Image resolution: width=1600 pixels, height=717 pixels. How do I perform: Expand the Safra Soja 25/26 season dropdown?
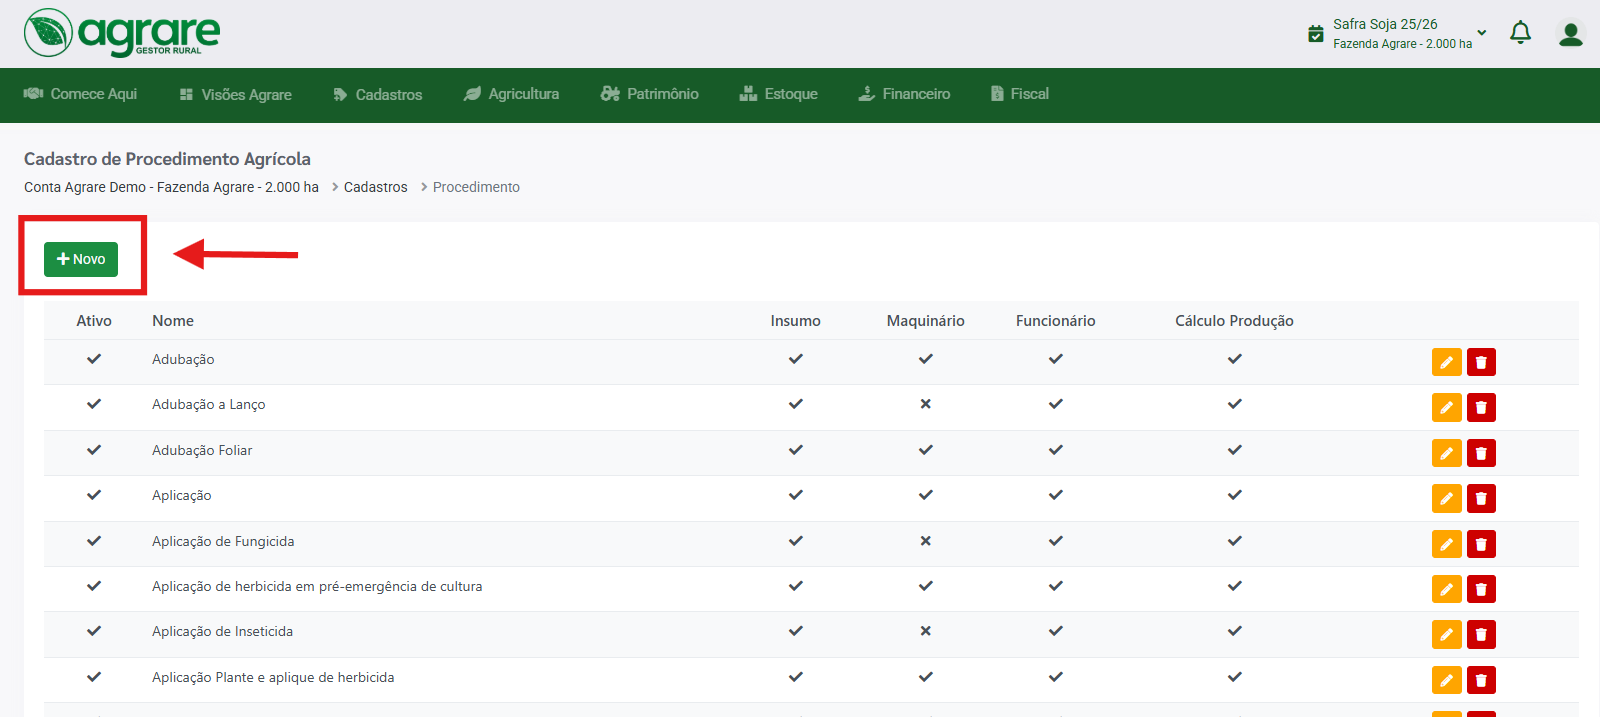click(x=1482, y=33)
